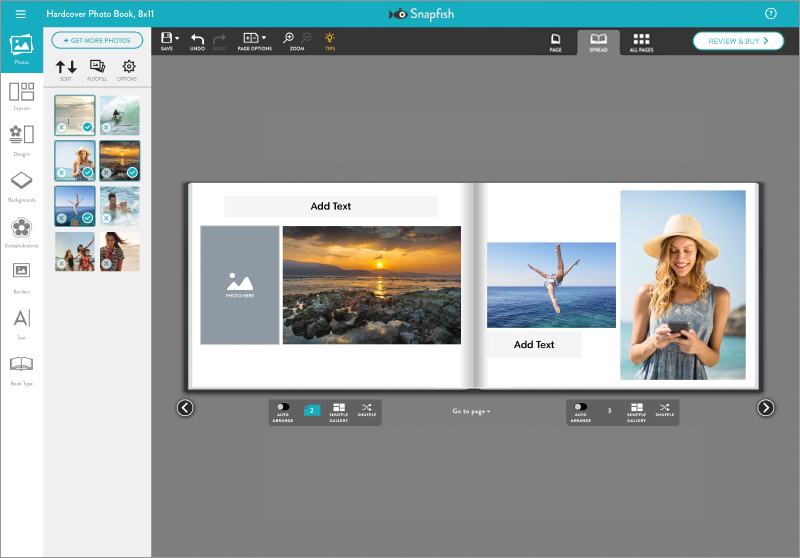Toggle Auto Arrange for page 2

tap(283, 408)
